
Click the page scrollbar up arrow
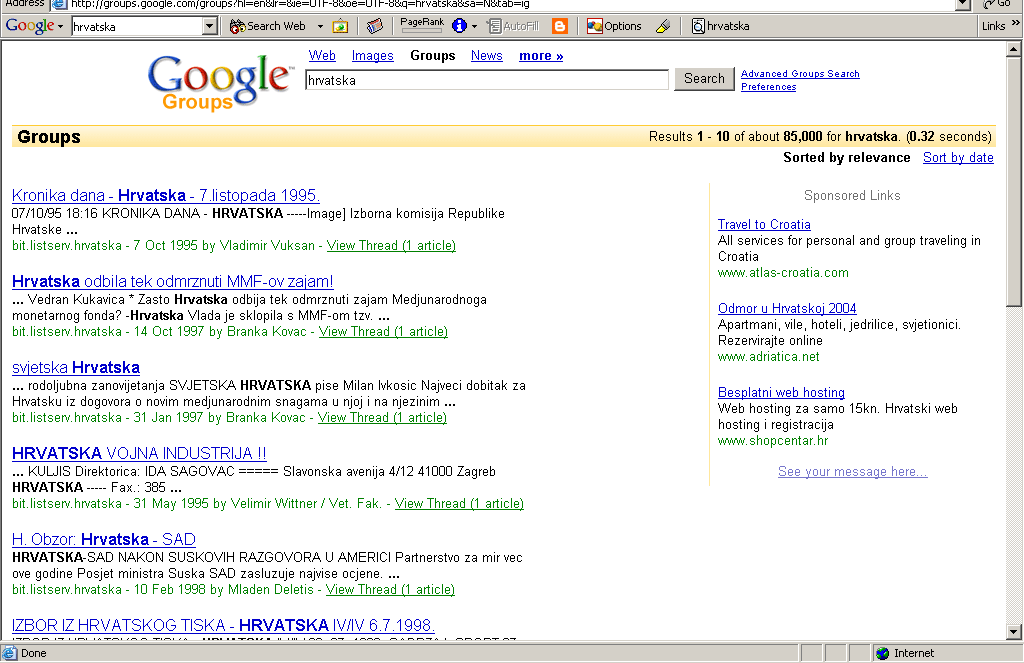(1014, 49)
